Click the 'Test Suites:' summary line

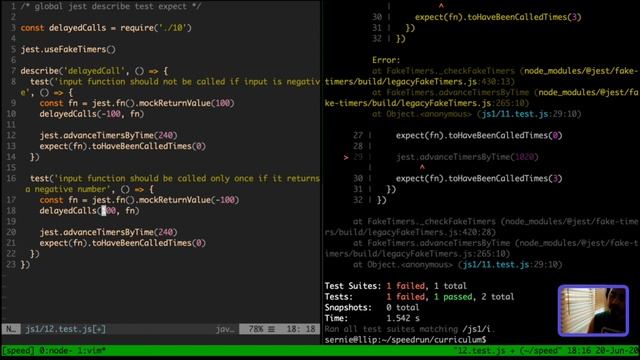(x=396, y=286)
